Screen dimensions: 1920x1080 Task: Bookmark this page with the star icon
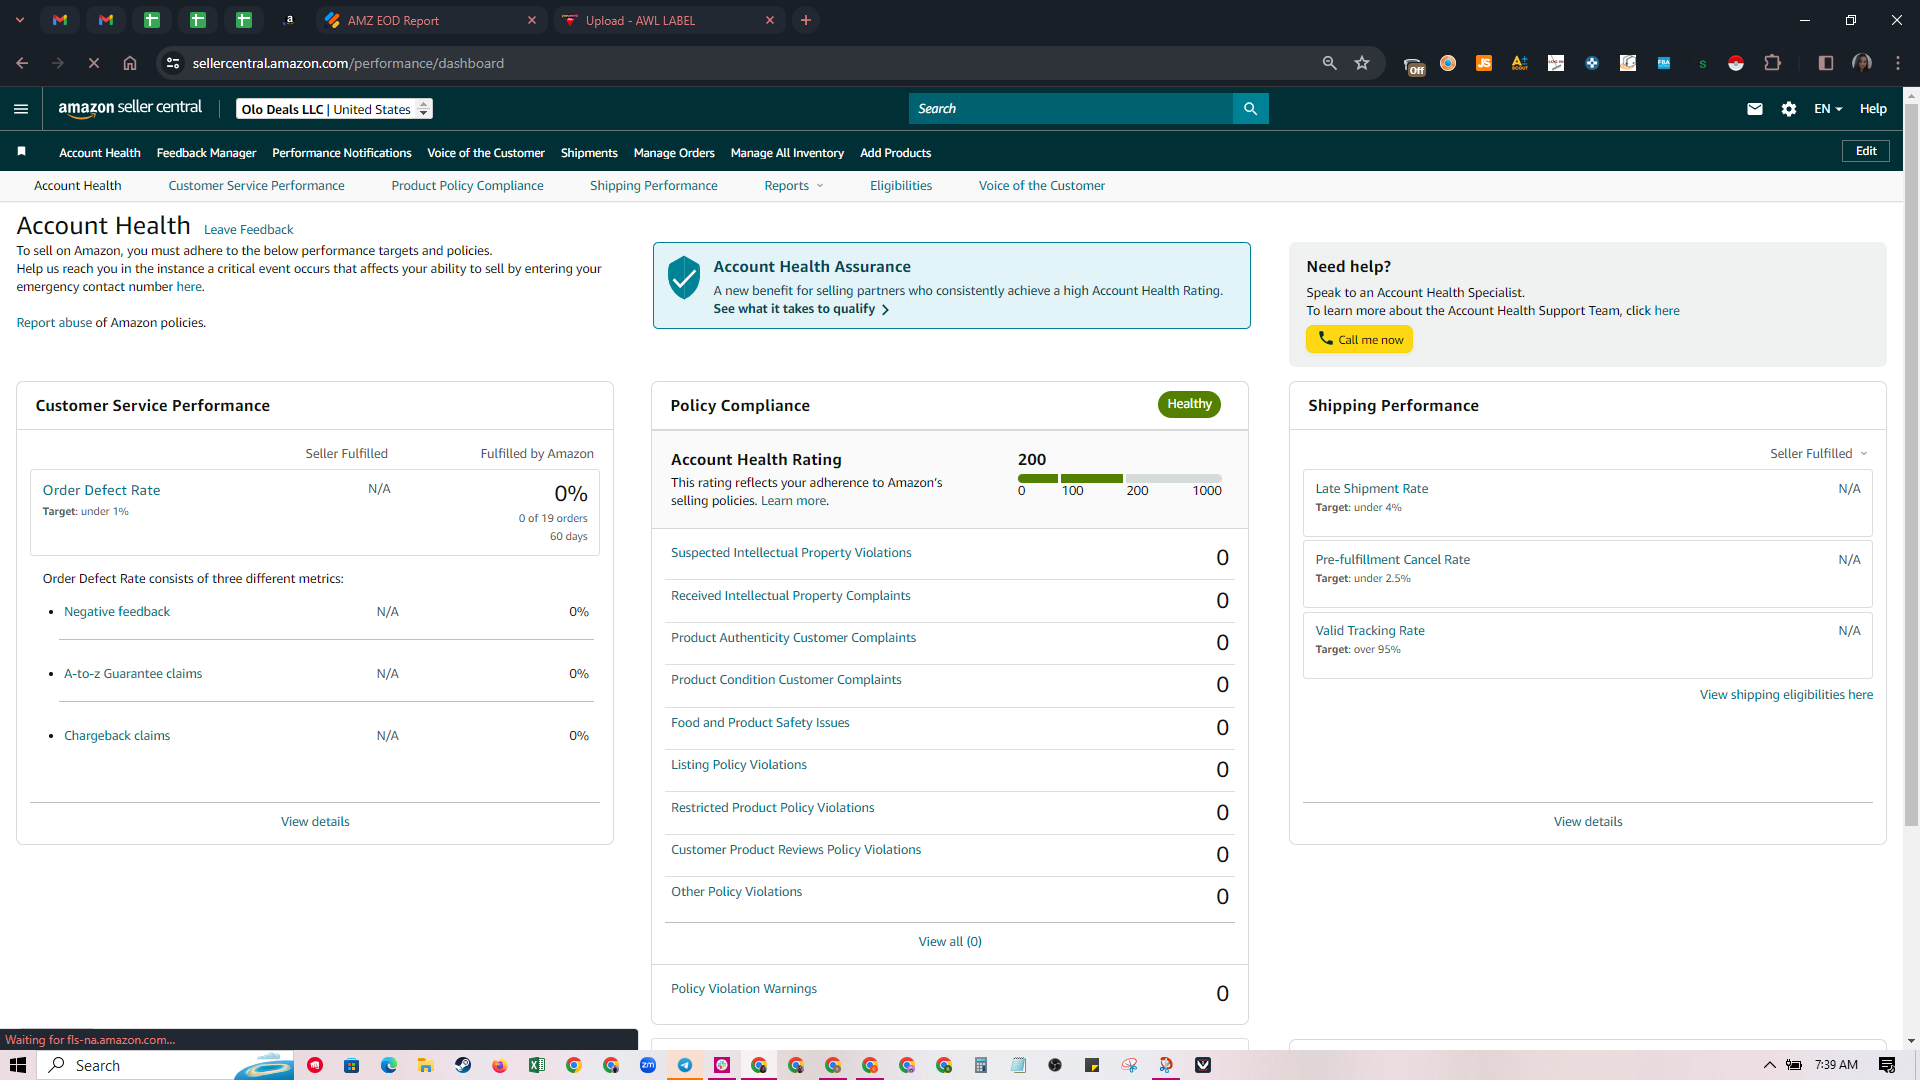coord(1362,63)
